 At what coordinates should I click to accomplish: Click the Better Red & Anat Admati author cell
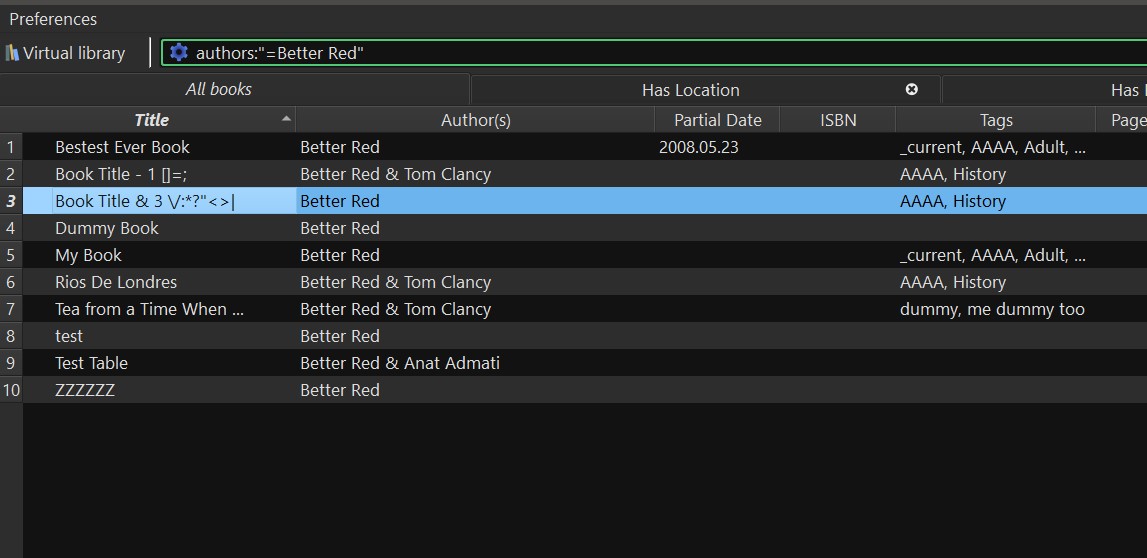(x=399, y=363)
